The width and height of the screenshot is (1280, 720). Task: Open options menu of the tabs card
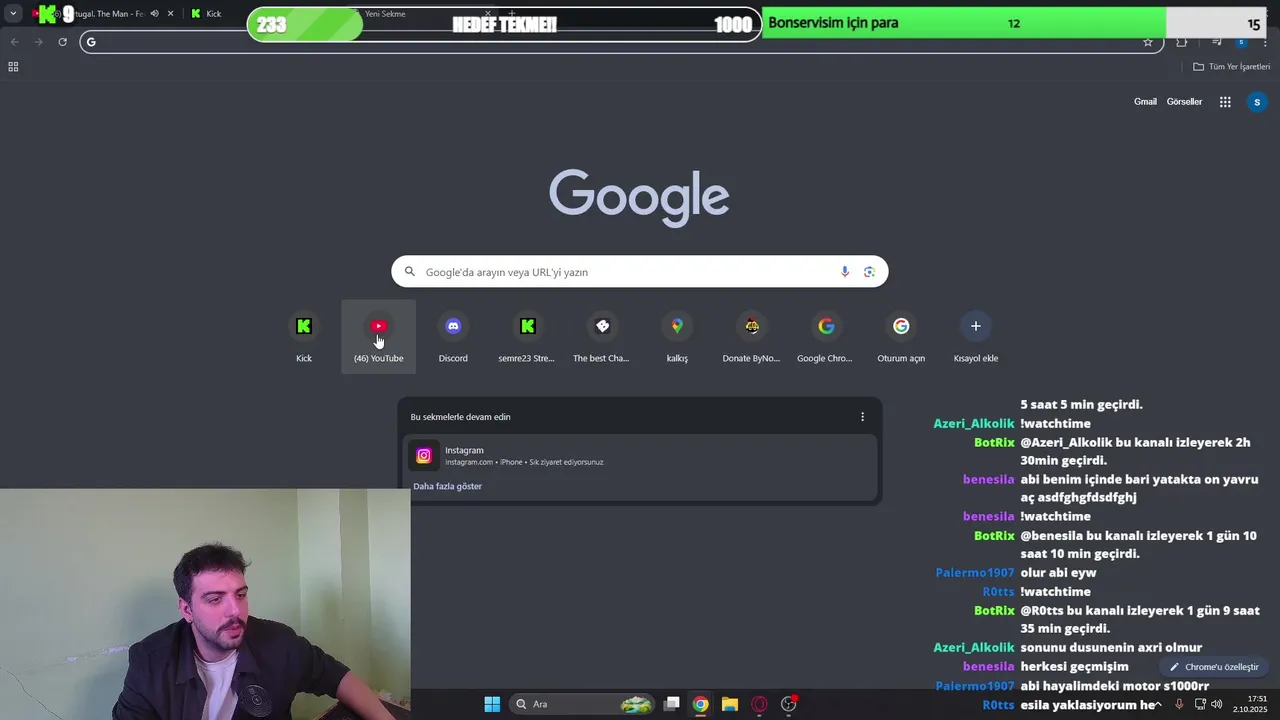pyautogui.click(x=862, y=417)
